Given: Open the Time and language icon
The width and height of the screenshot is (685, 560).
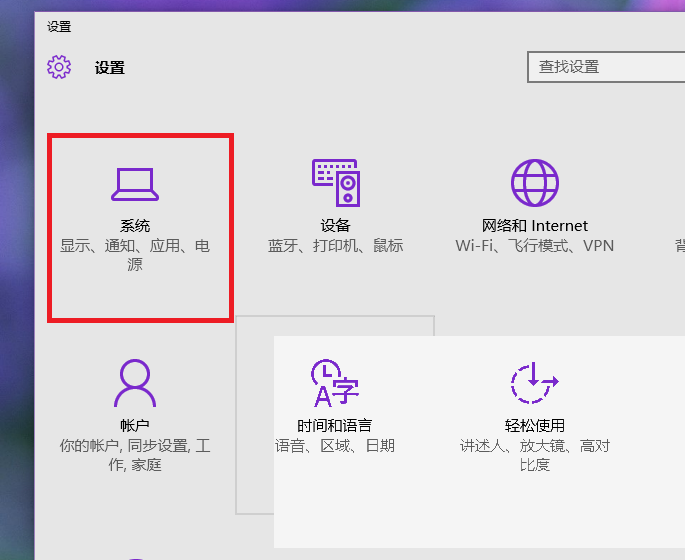Looking at the screenshot, I should coord(335,383).
